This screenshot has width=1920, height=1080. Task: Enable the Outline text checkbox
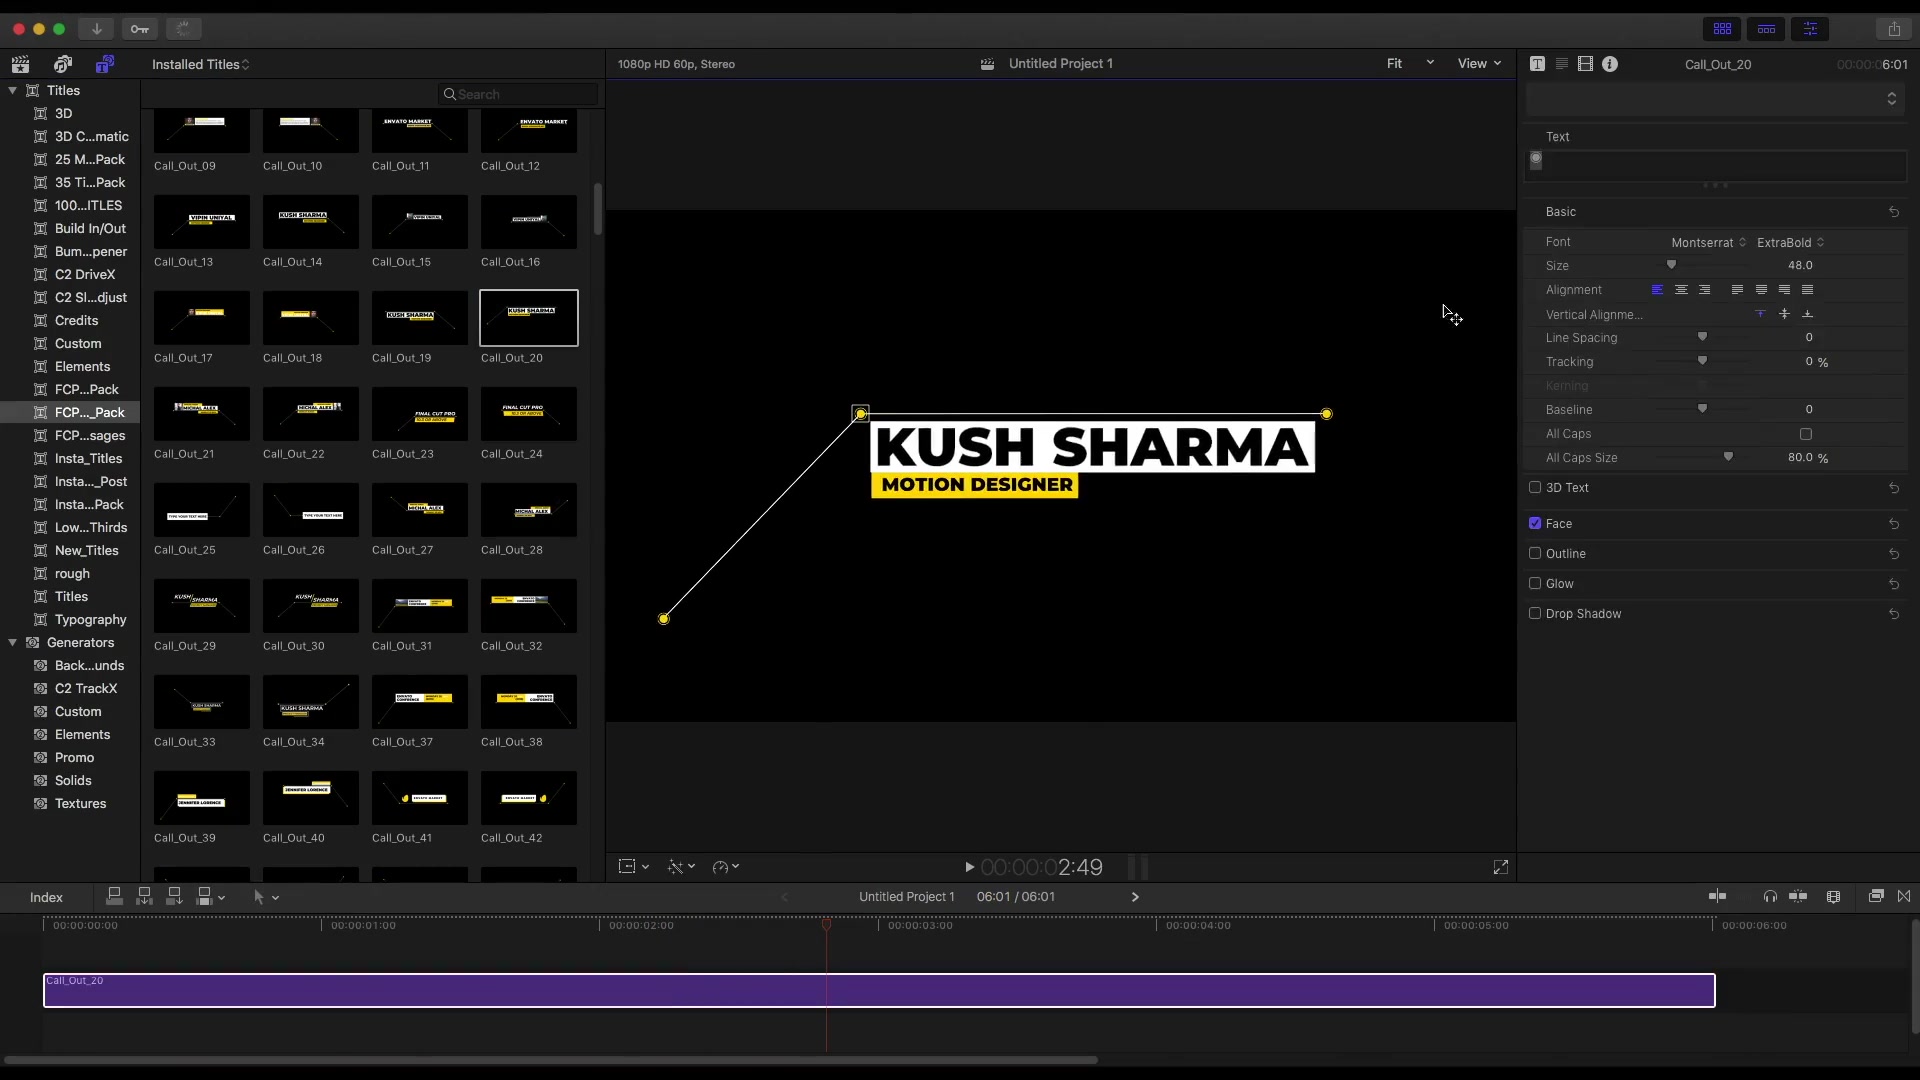pyautogui.click(x=1535, y=553)
